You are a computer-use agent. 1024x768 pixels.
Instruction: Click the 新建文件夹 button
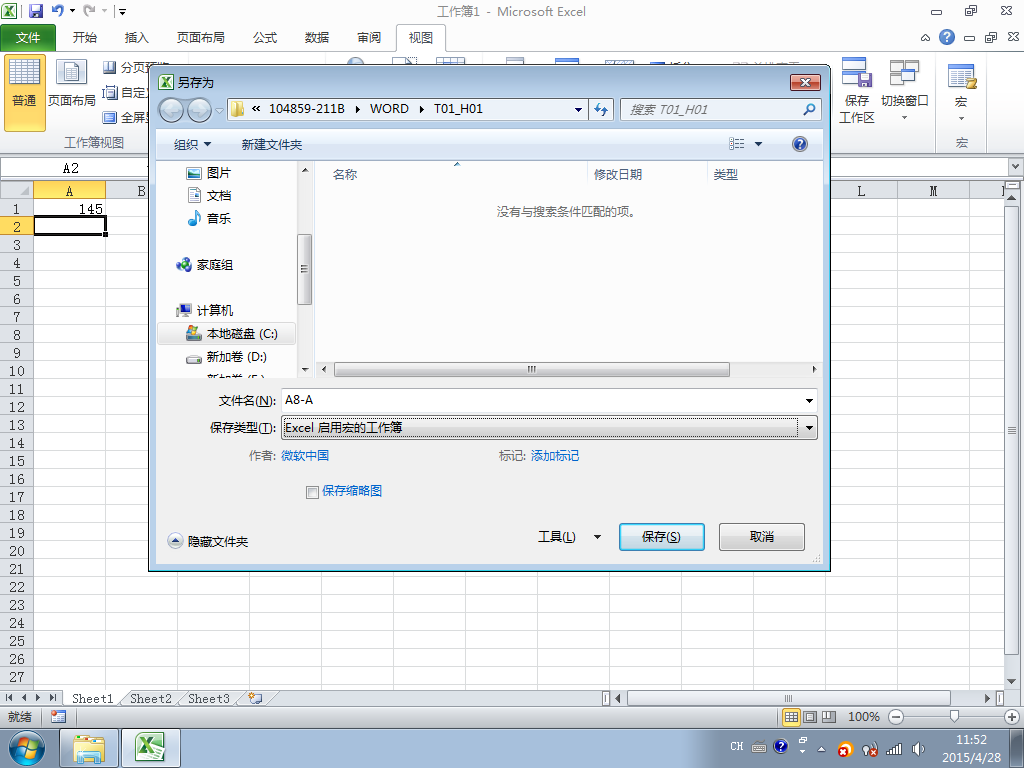272,144
